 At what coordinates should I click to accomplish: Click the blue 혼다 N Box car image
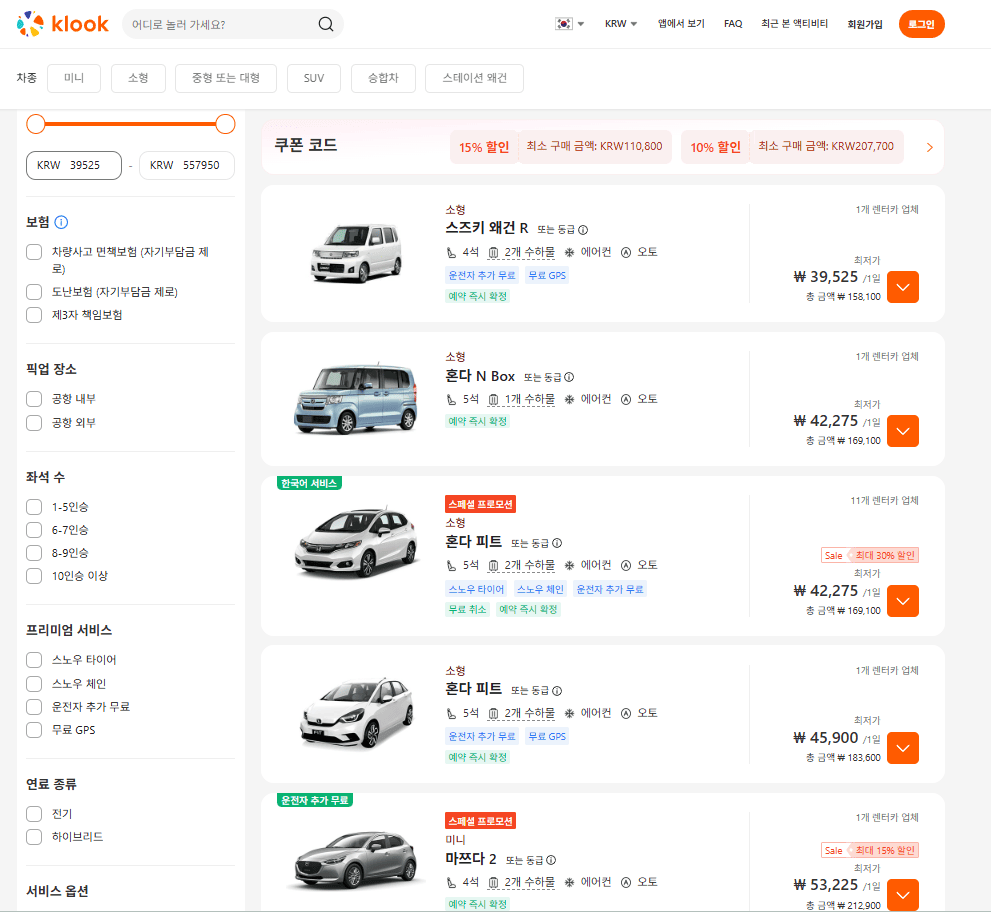click(356, 399)
